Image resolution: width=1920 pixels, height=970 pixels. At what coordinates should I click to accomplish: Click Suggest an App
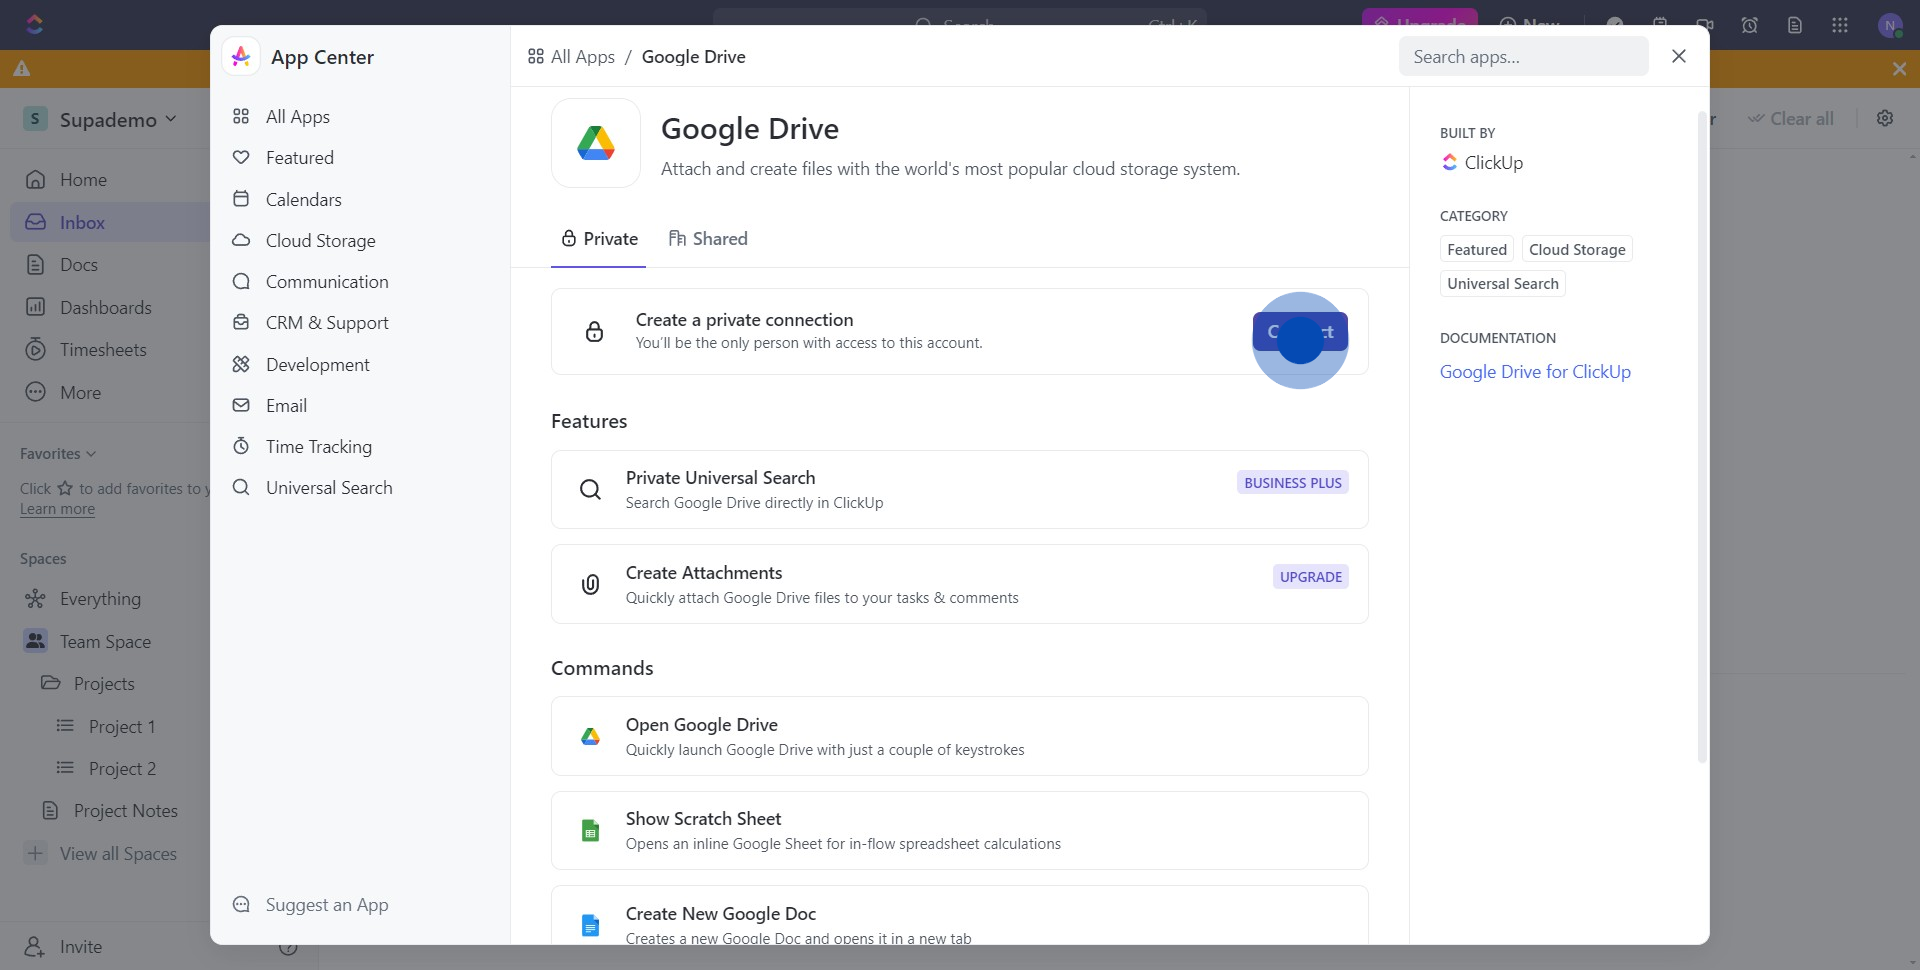[326, 905]
